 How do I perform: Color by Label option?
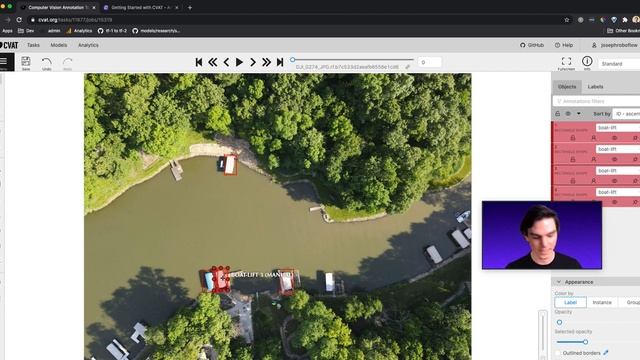pyautogui.click(x=570, y=302)
